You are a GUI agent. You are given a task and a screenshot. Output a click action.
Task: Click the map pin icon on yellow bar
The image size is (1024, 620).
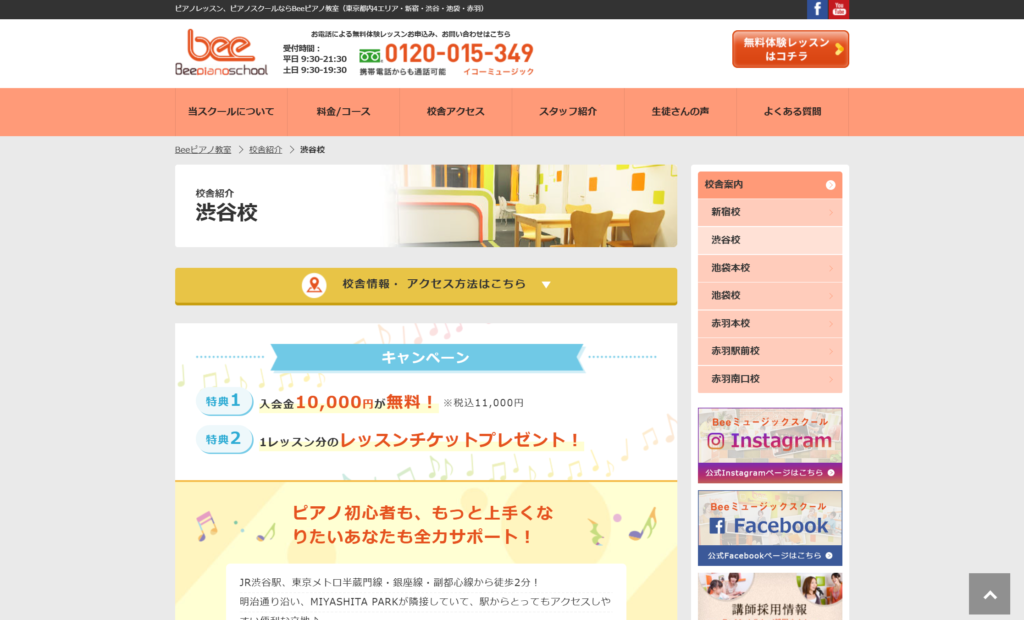pyautogui.click(x=314, y=285)
